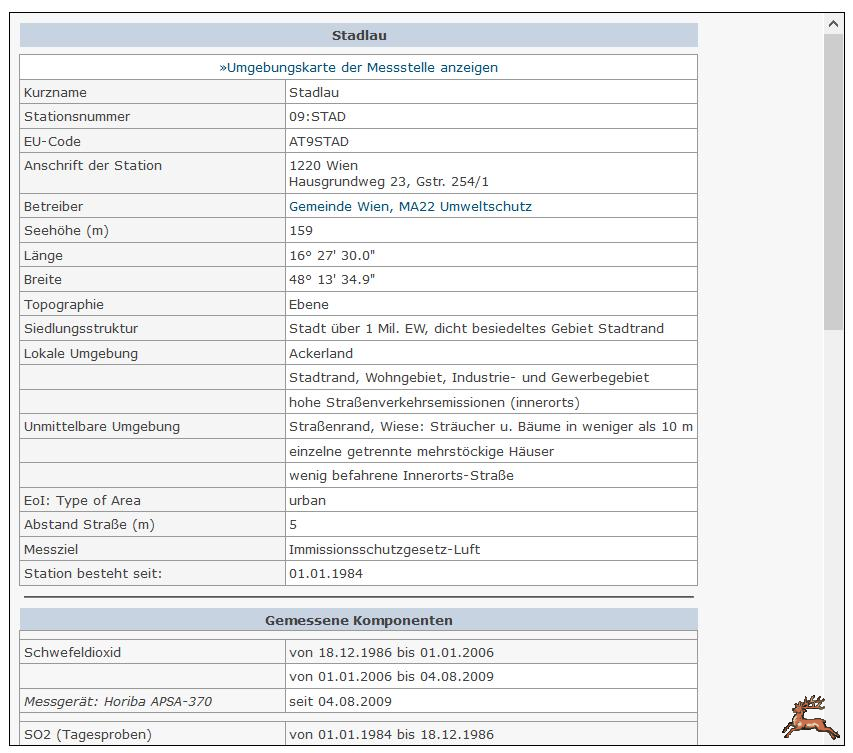Click einzelne getrennte mehrstöckige Häuser text
The image size is (853, 753).
point(421,451)
